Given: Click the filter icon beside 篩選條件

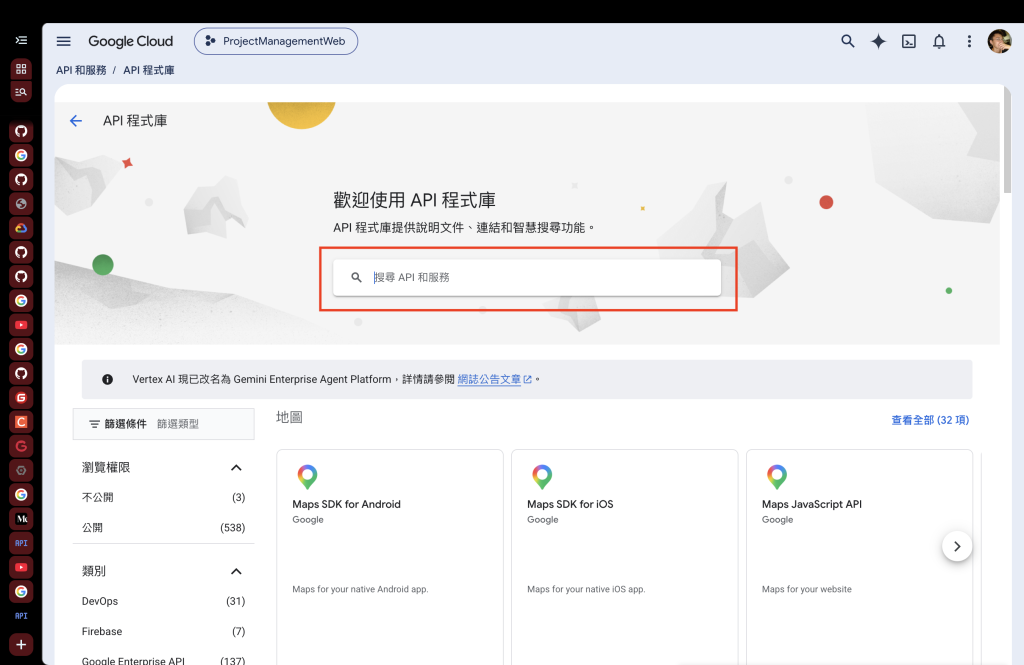Looking at the screenshot, I should point(95,424).
